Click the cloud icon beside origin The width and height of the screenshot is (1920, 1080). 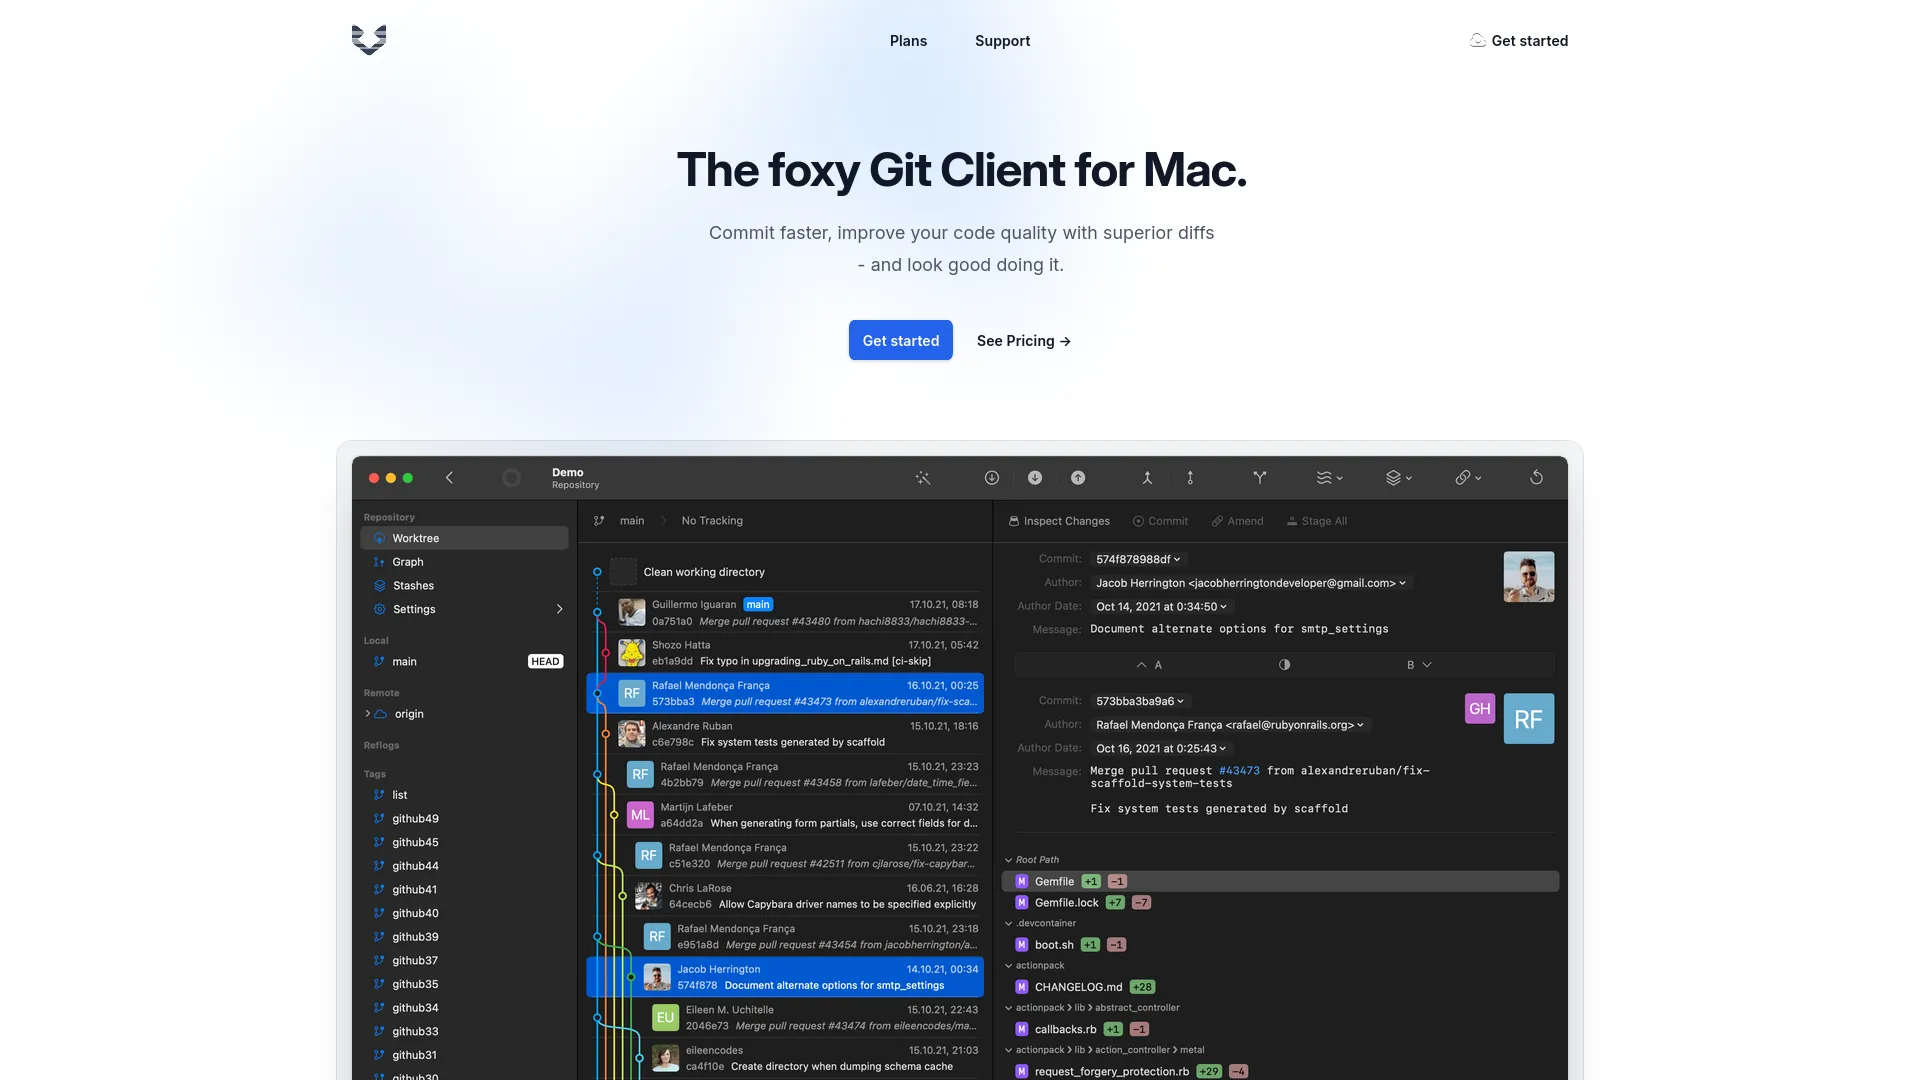click(x=381, y=714)
